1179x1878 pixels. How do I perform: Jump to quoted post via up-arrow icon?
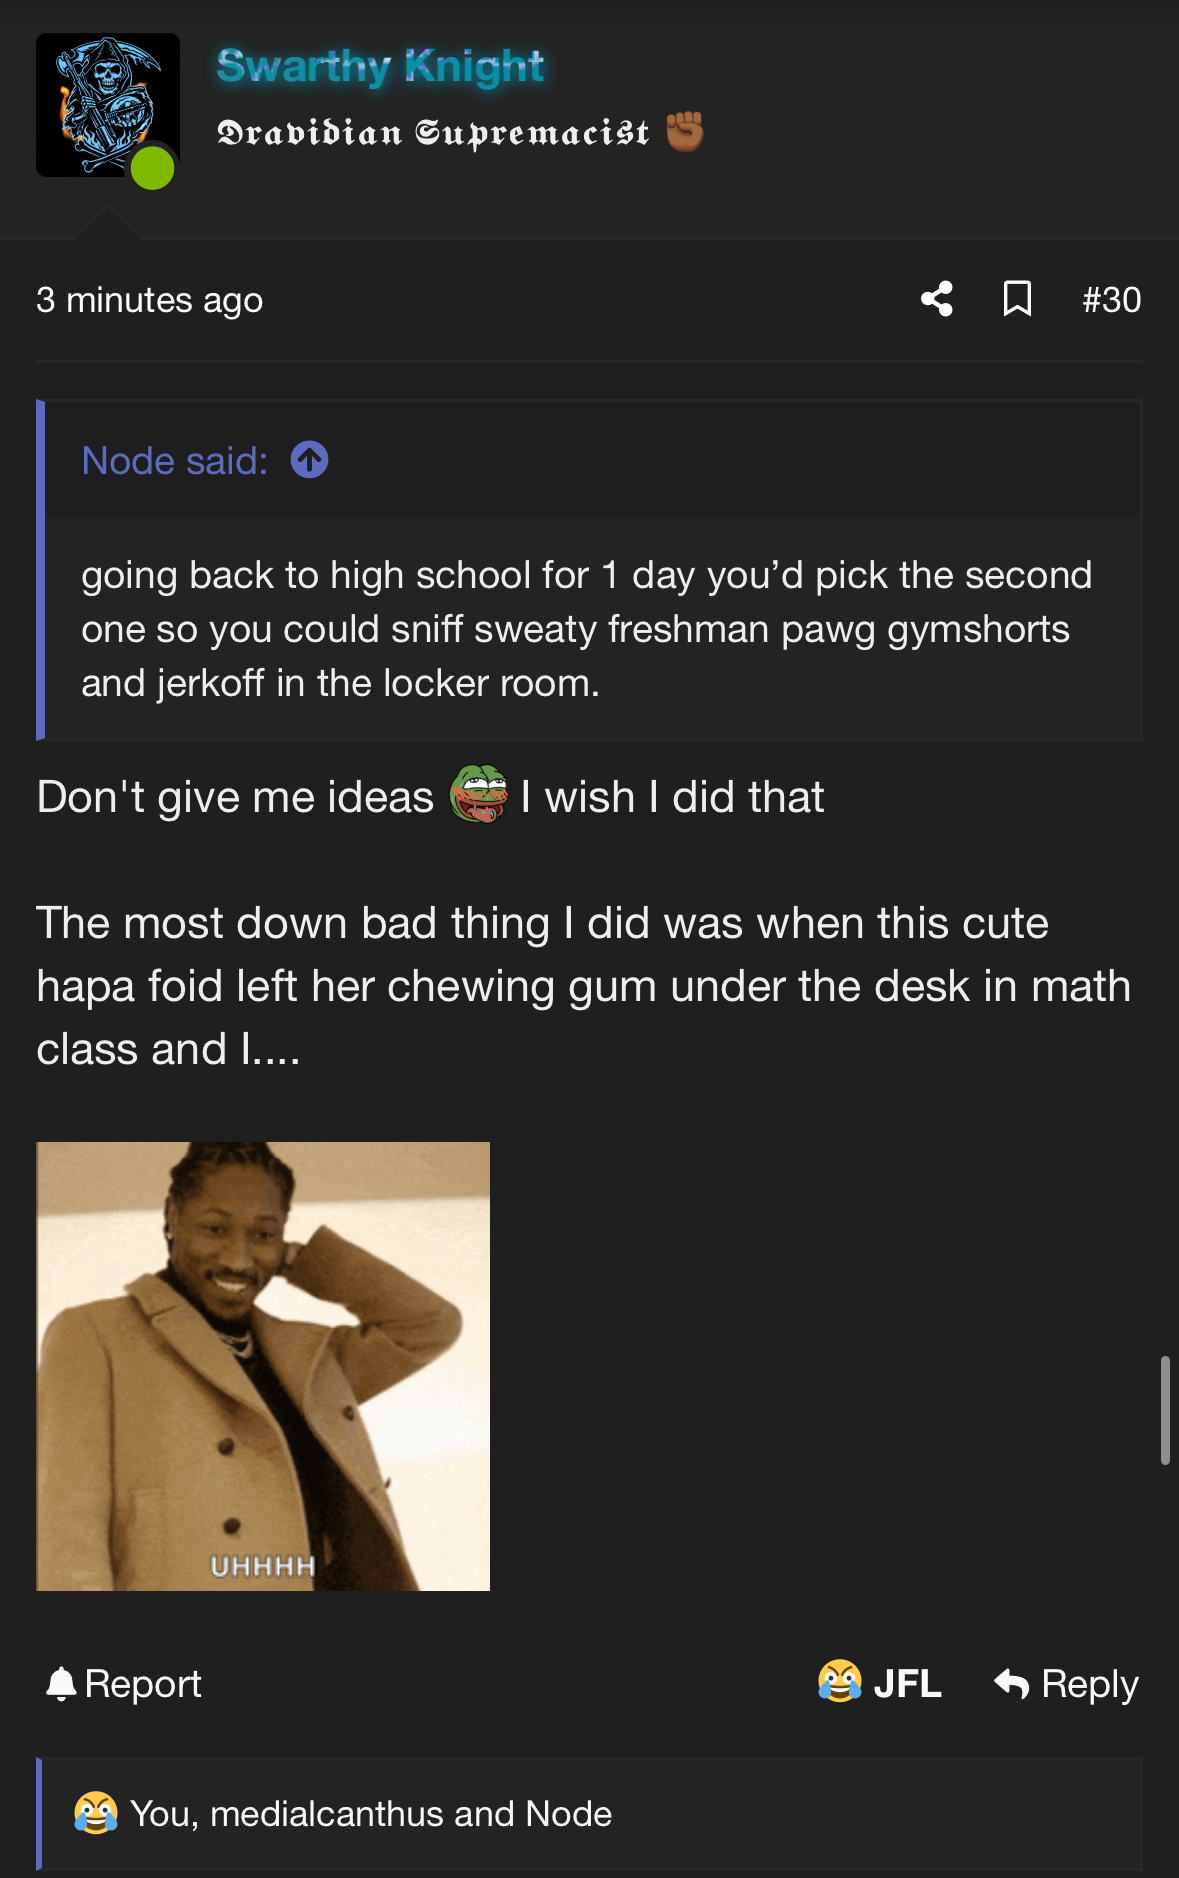coord(309,460)
